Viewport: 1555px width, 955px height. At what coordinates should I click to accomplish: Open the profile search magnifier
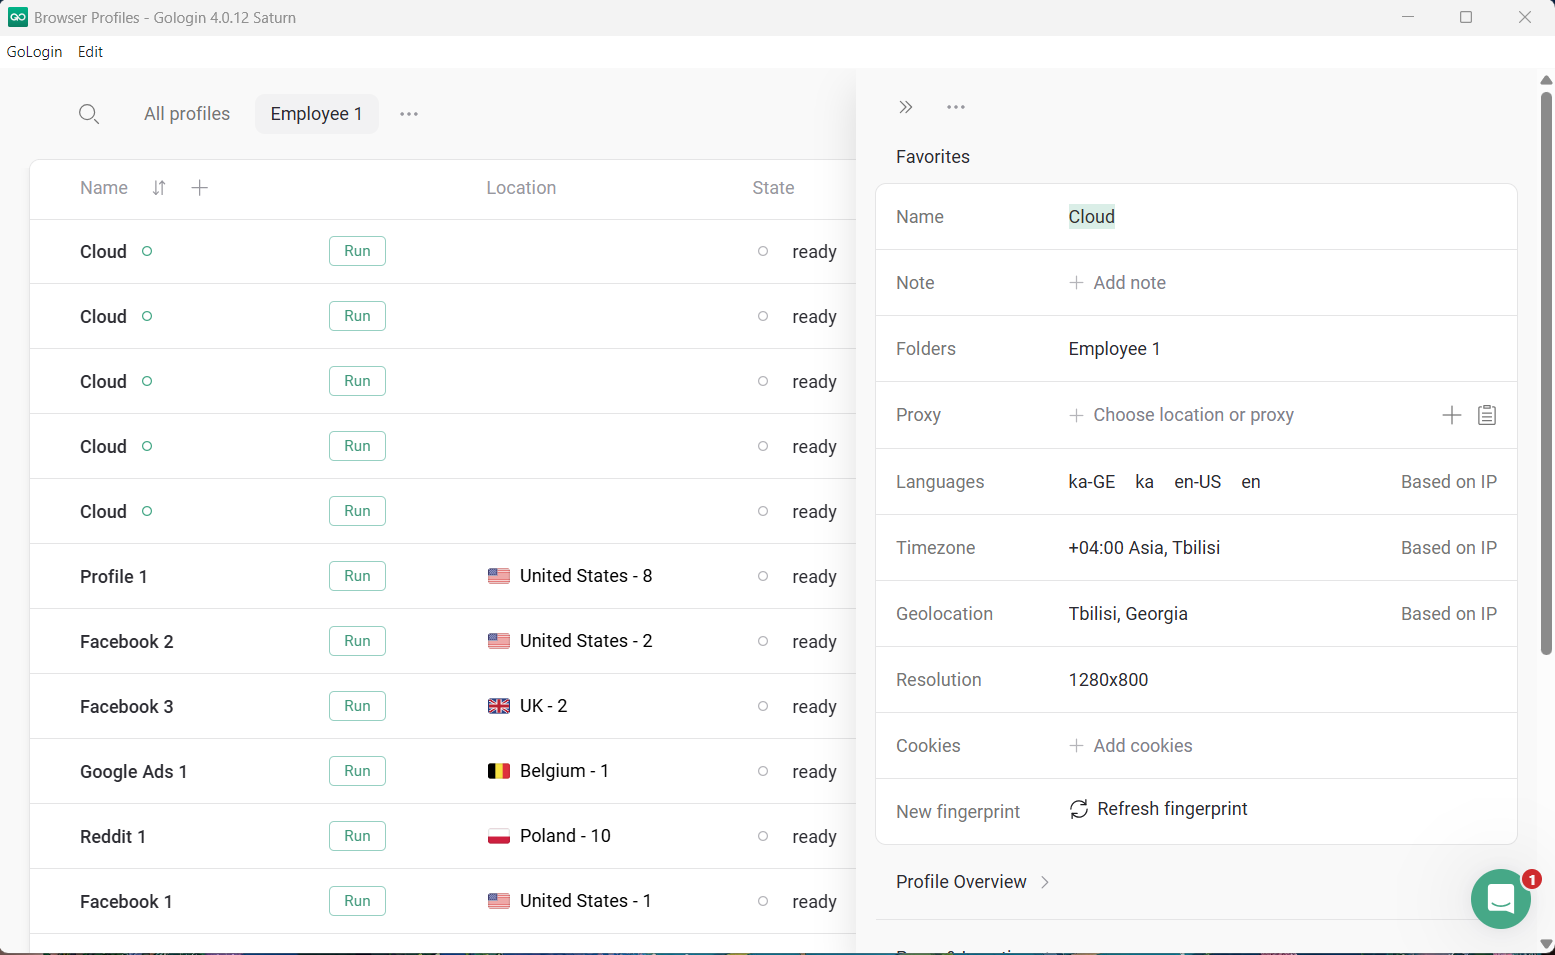tap(89, 114)
